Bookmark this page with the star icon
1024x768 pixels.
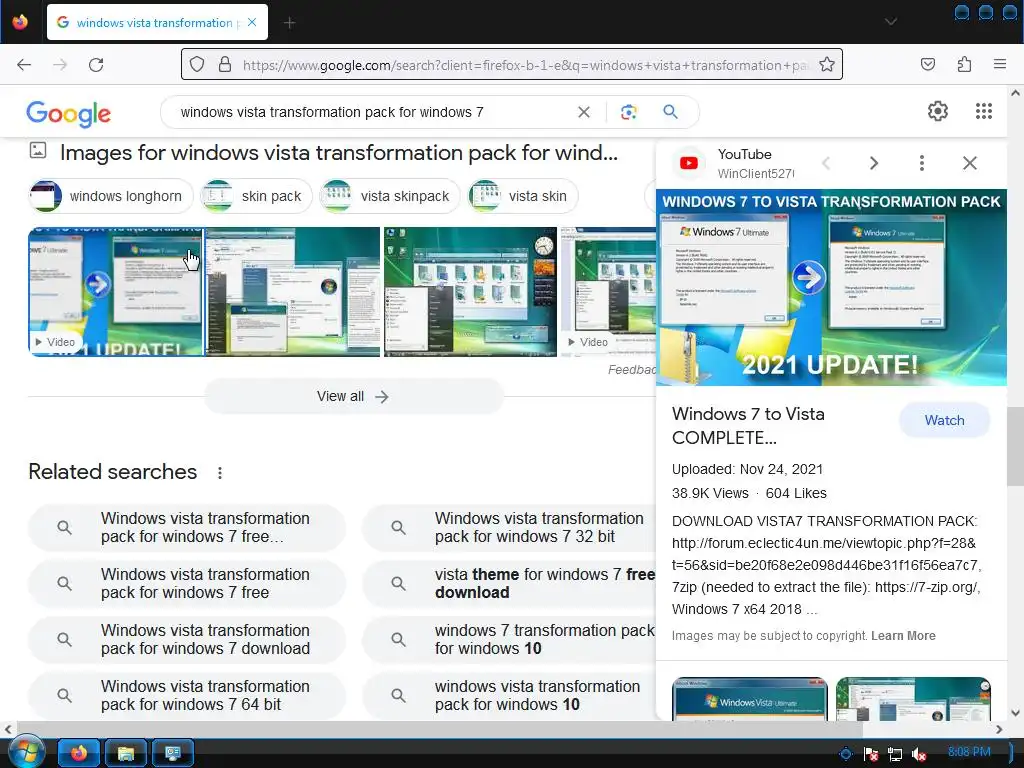(827, 65)
